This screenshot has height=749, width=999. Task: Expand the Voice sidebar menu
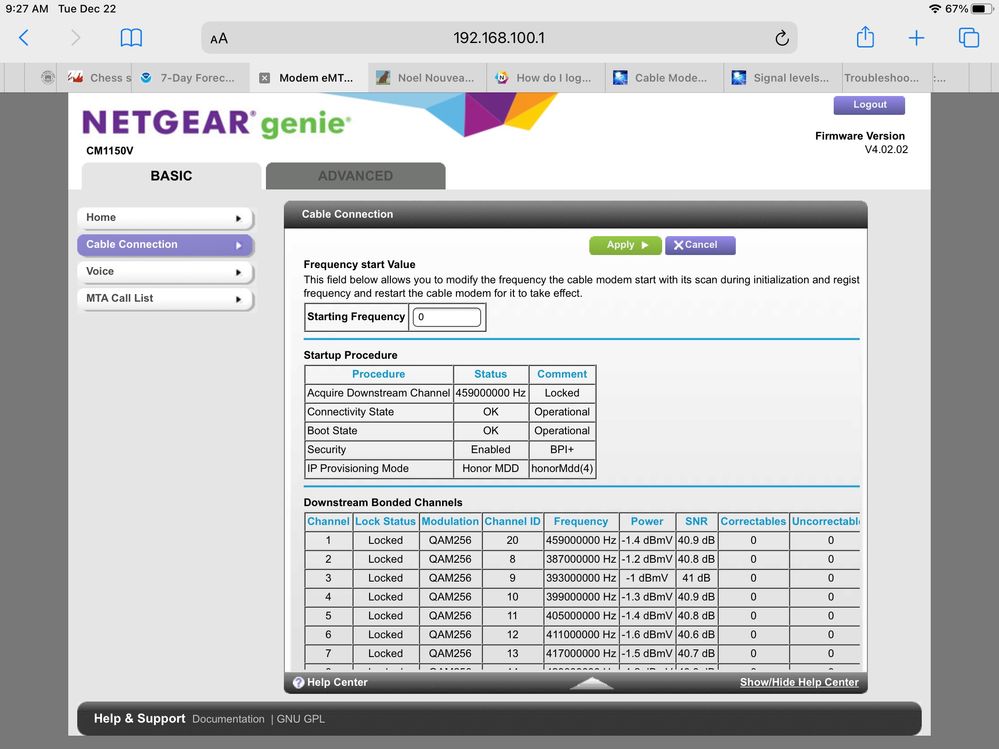click(165, 272)
